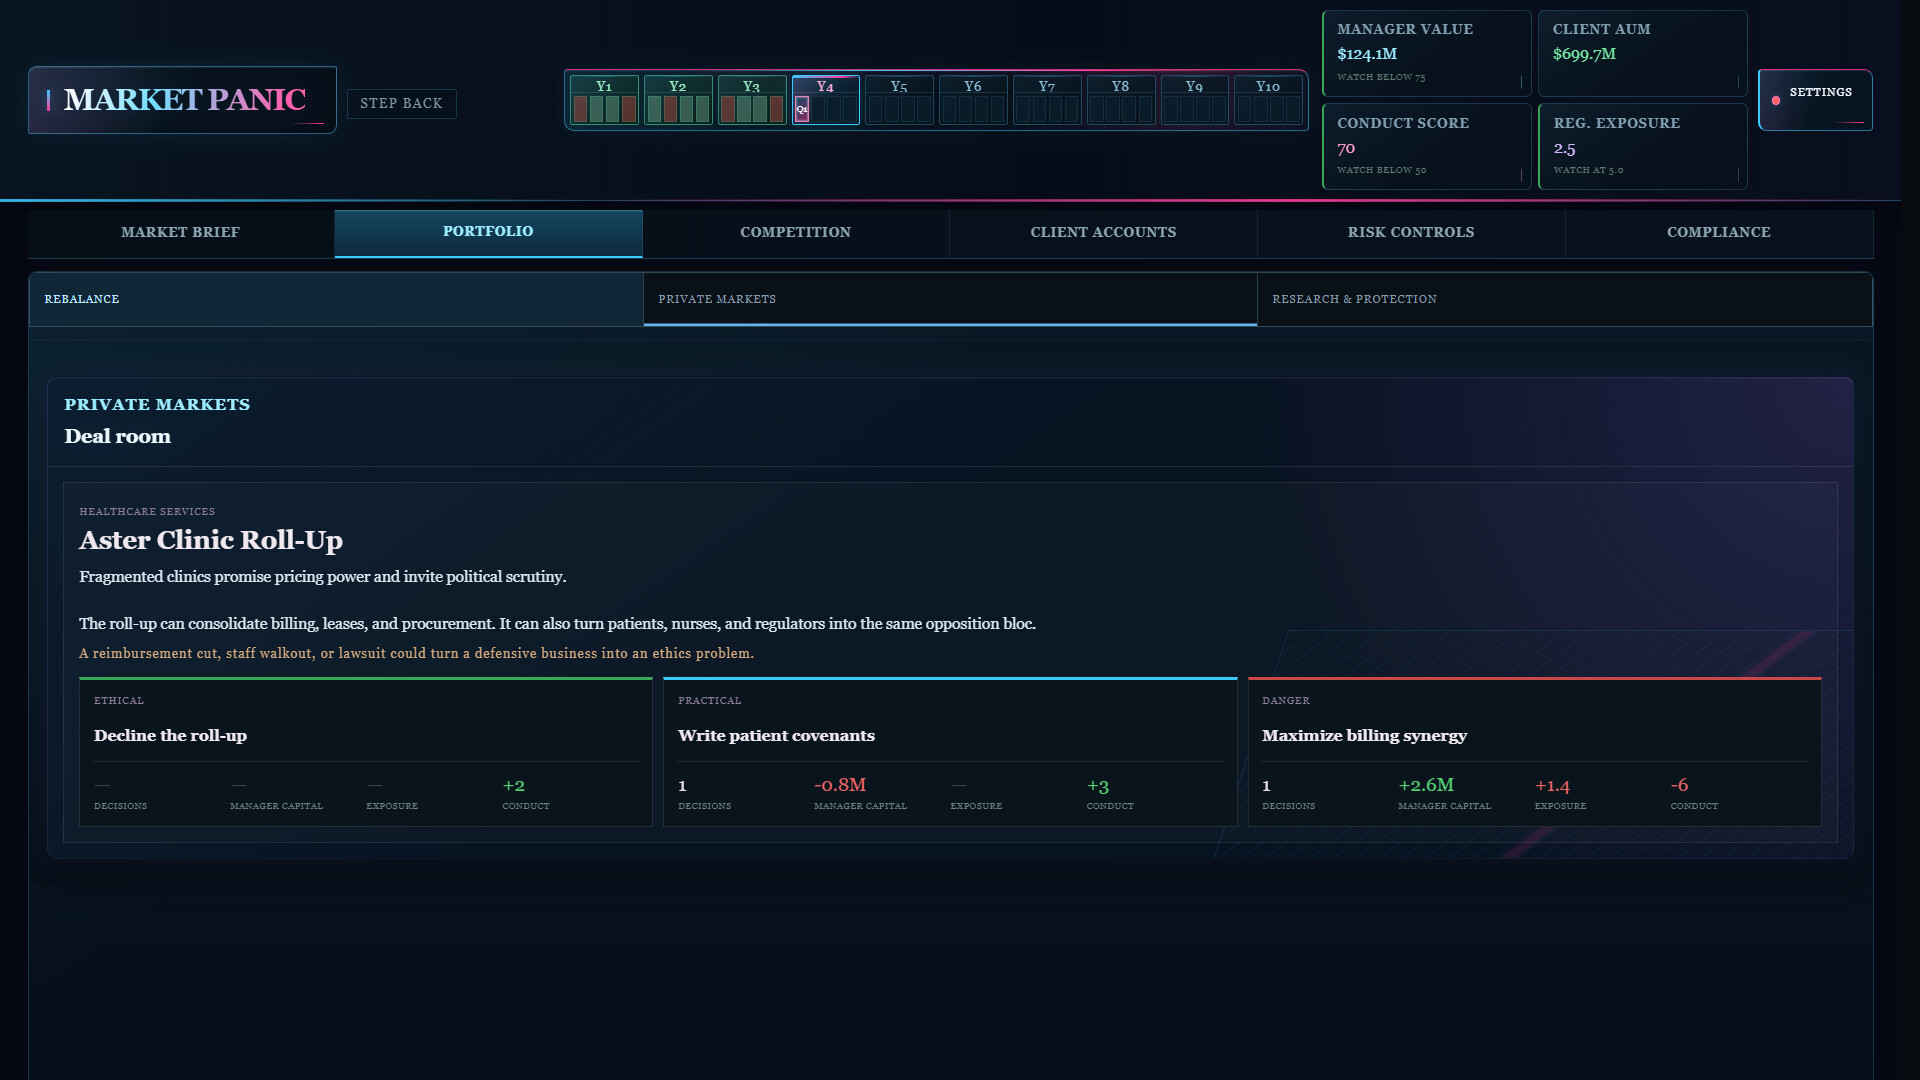
Task: Choose the Decline the roll-up option
Action: pyautogui.click(x=366, y=752)
